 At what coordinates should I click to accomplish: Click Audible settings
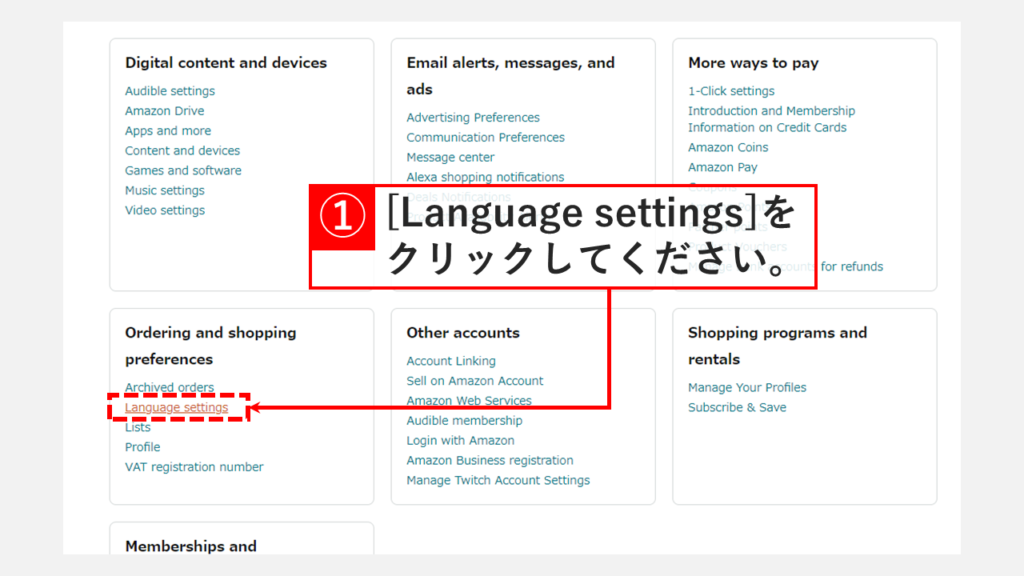[169, 90]
